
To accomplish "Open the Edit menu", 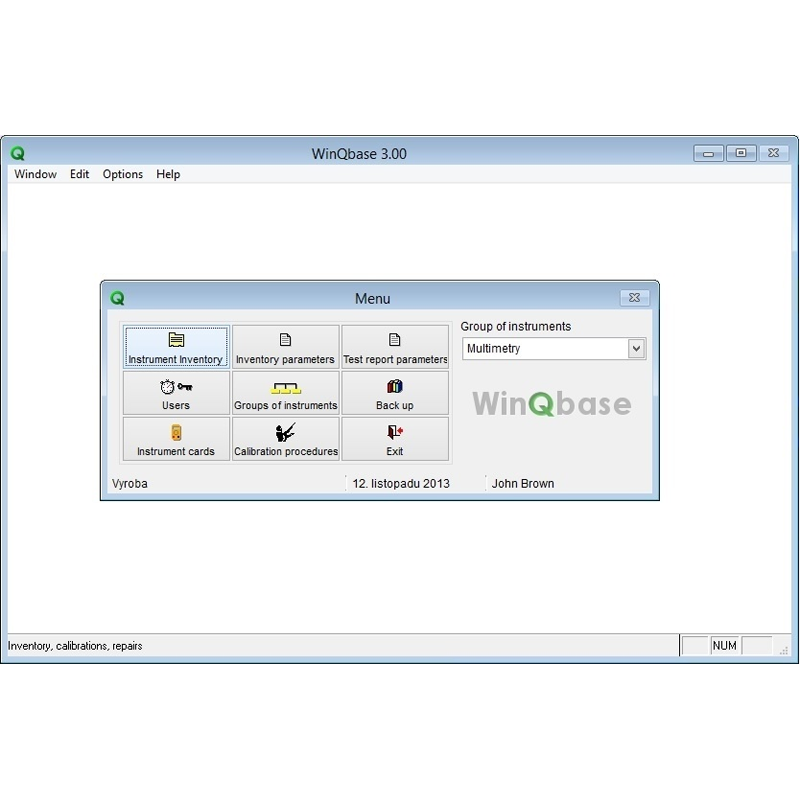I will point(80,174).
